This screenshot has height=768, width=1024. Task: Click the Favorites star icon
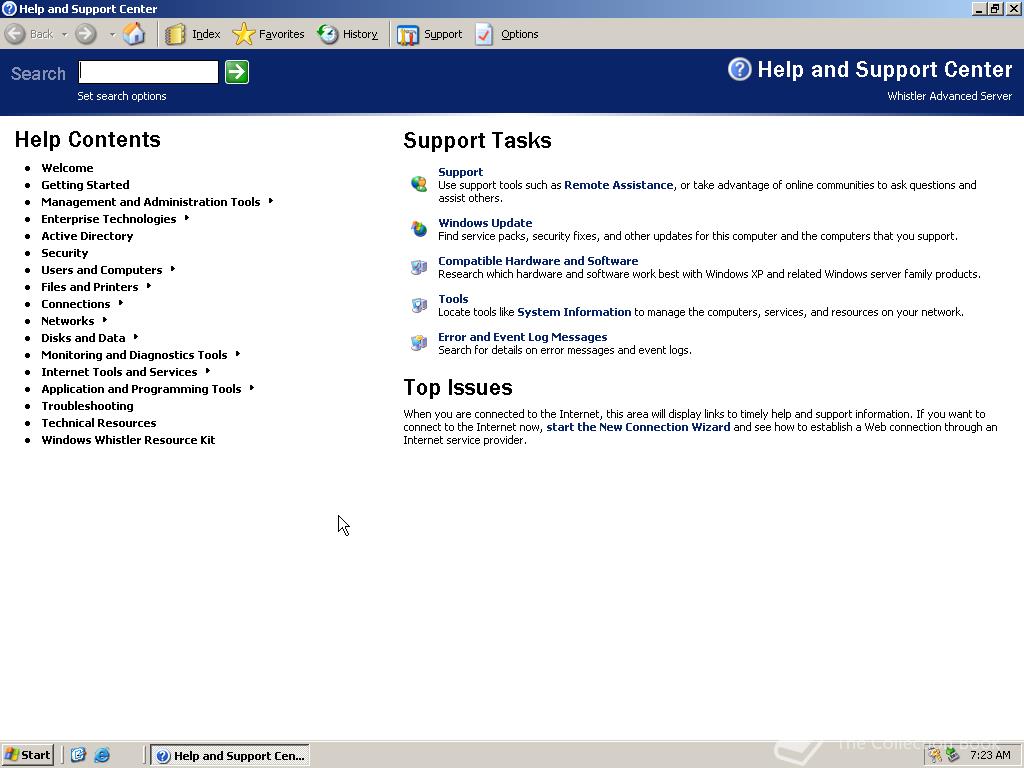244,34
